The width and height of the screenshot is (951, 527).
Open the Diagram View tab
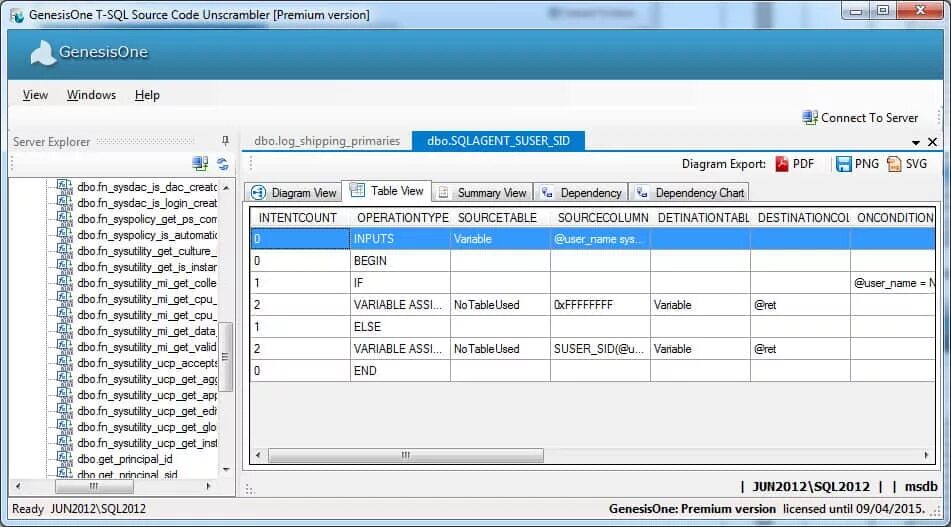(x=294, y=192)
